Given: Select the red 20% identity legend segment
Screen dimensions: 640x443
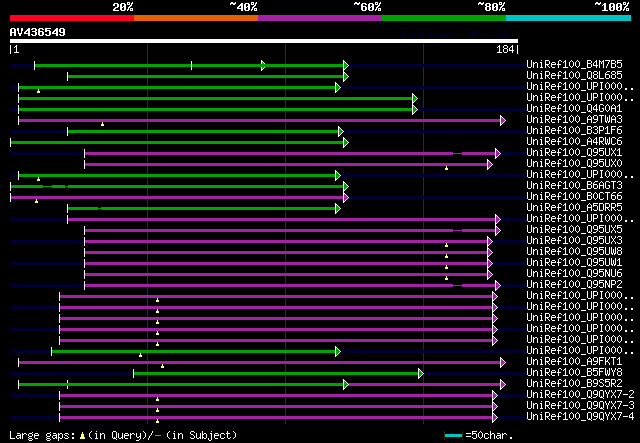Looking at the screenshot, I should [72, 18].
